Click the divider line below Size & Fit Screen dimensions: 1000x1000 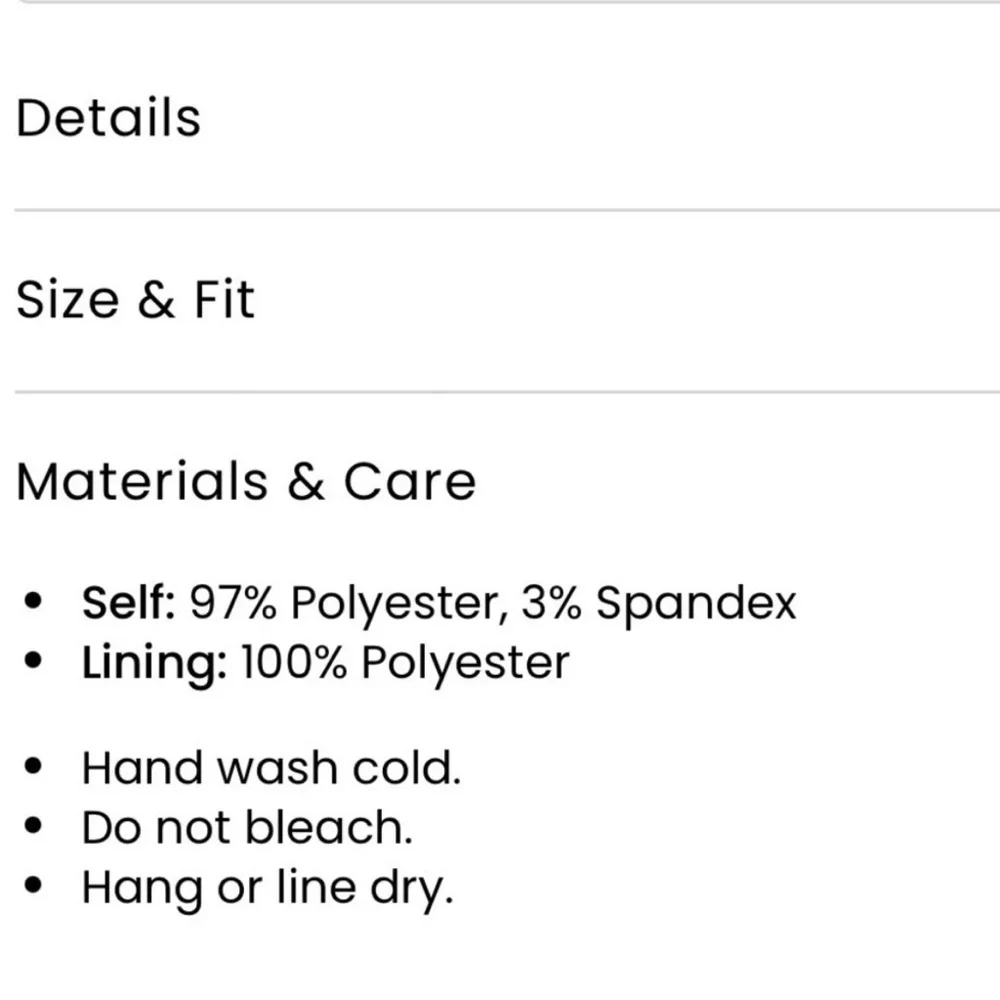pyautogui.click(x=500, y=392)
